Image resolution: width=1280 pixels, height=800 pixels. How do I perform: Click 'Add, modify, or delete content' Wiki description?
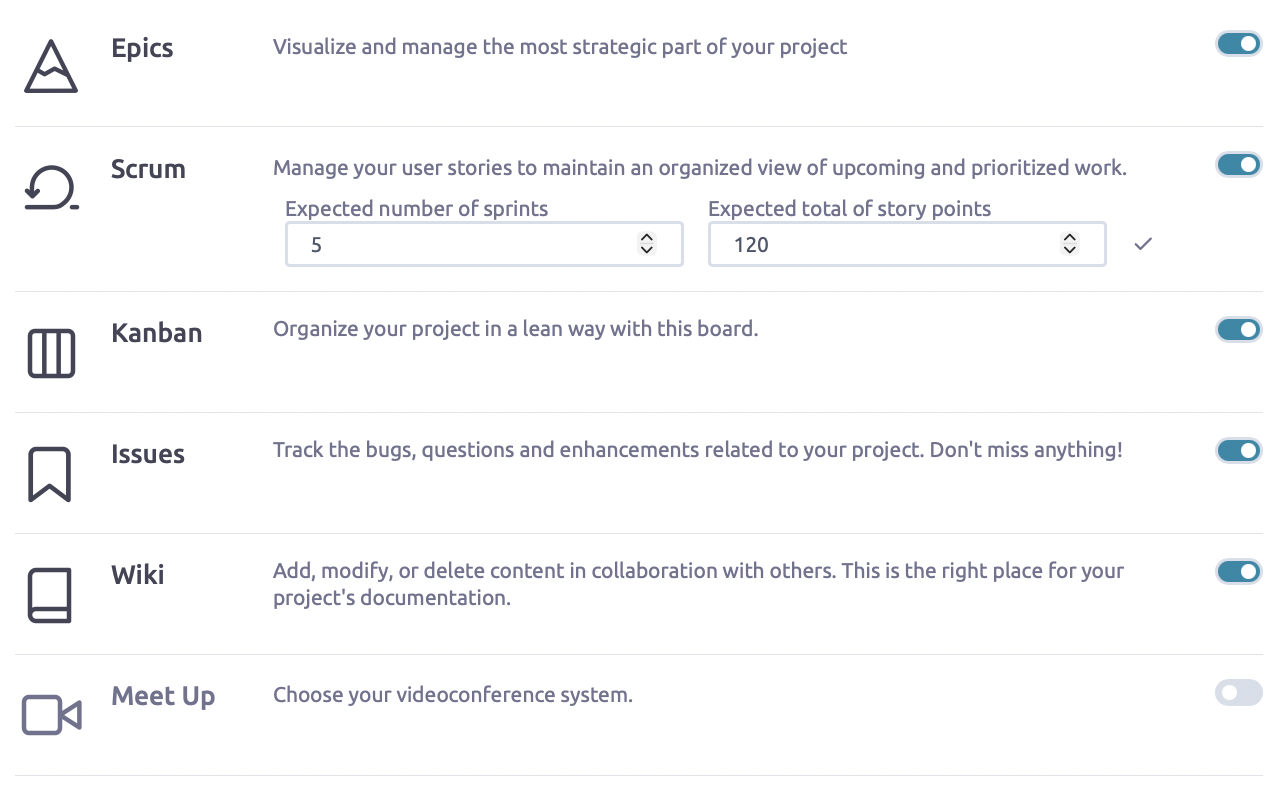tap(698, 584)
